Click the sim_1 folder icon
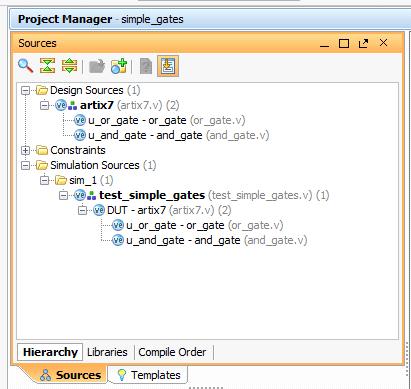411x389 pixels. point(61,180)
